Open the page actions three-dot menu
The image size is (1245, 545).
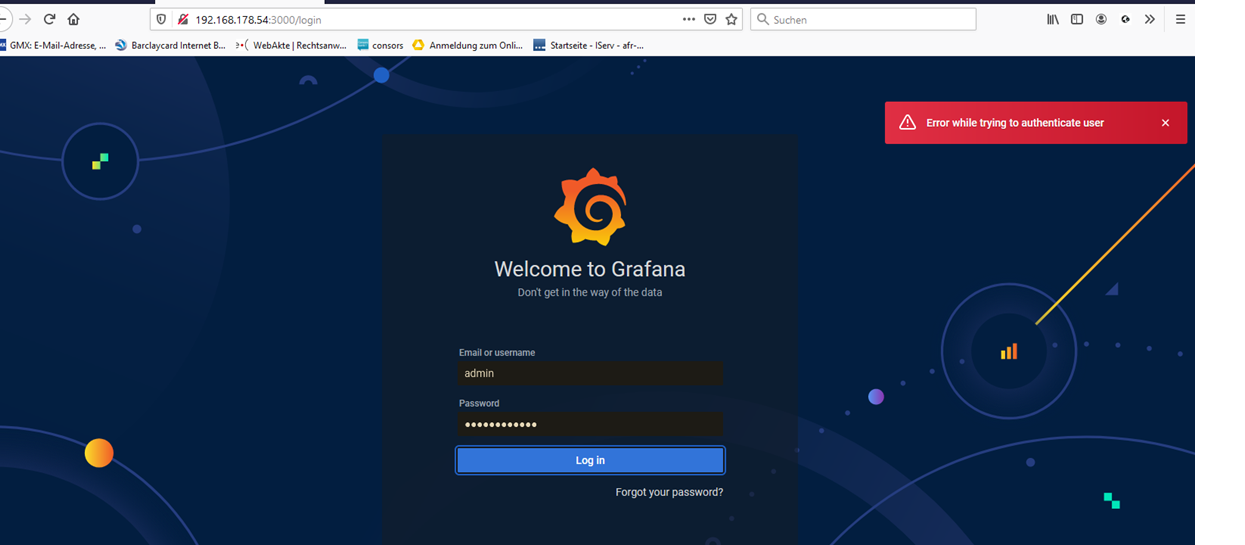688,19
